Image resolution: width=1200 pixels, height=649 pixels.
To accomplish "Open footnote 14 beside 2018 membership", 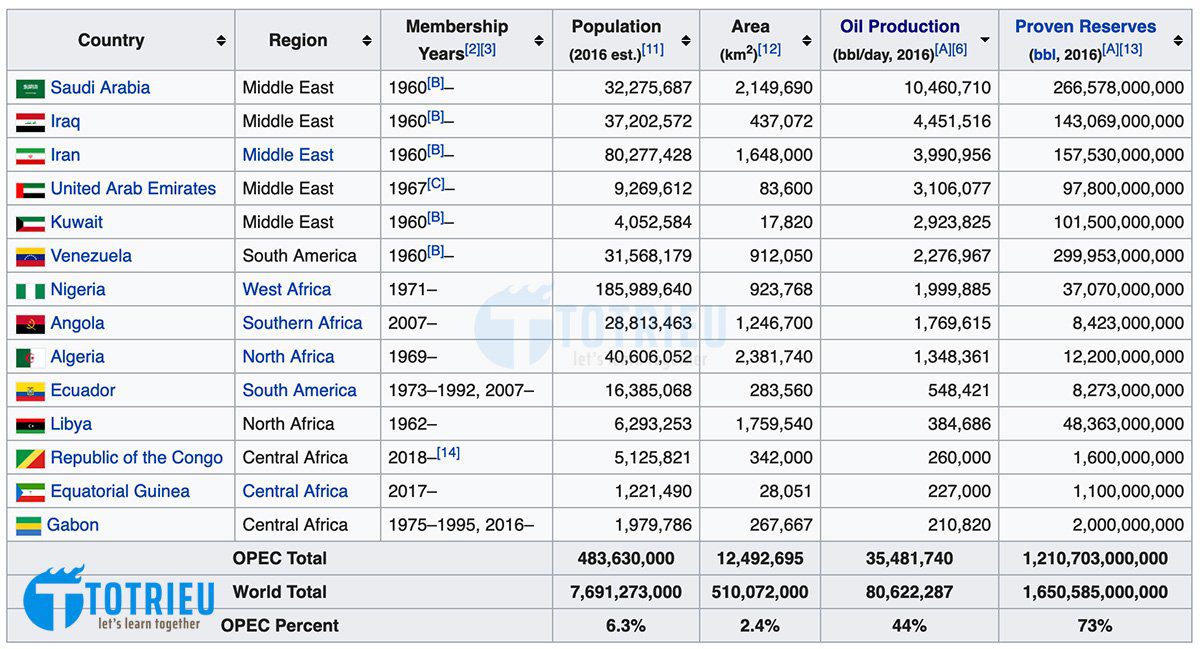I will point(448,453).
